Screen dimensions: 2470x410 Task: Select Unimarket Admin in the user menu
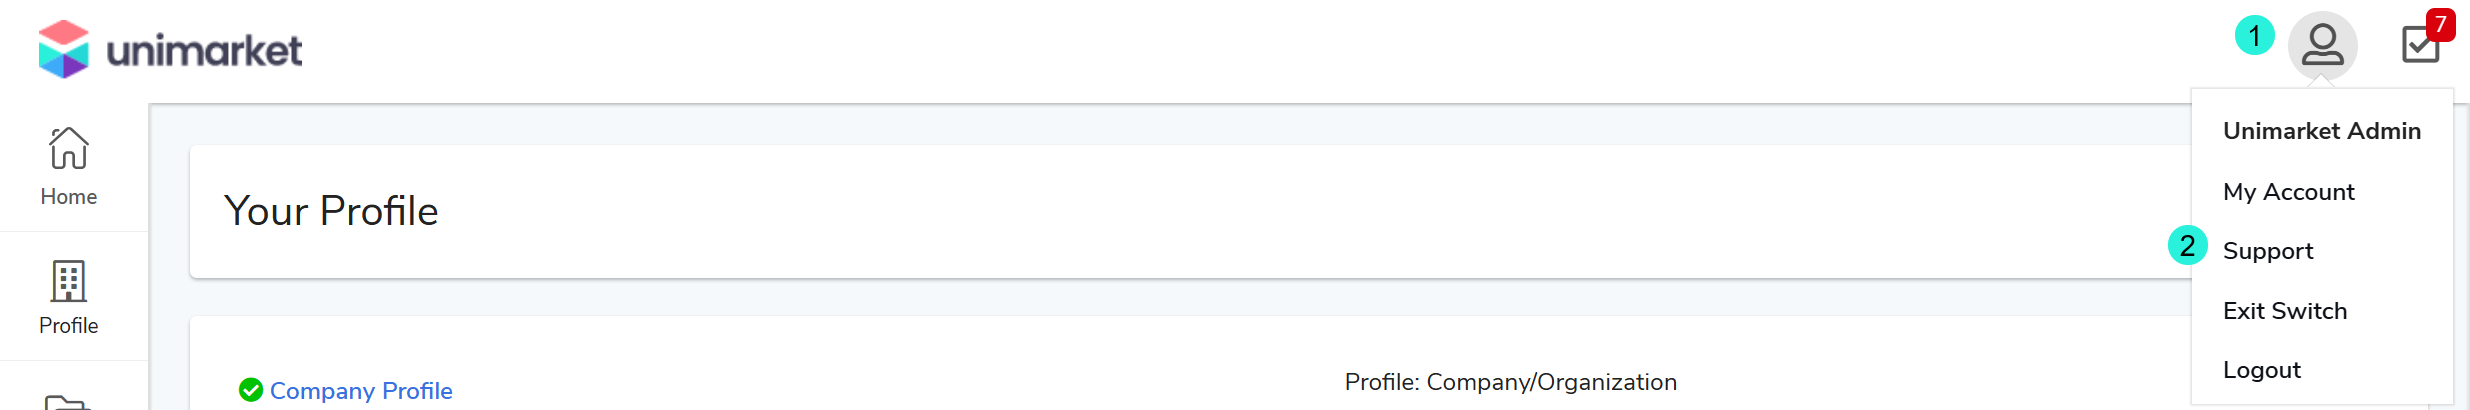2321,131
